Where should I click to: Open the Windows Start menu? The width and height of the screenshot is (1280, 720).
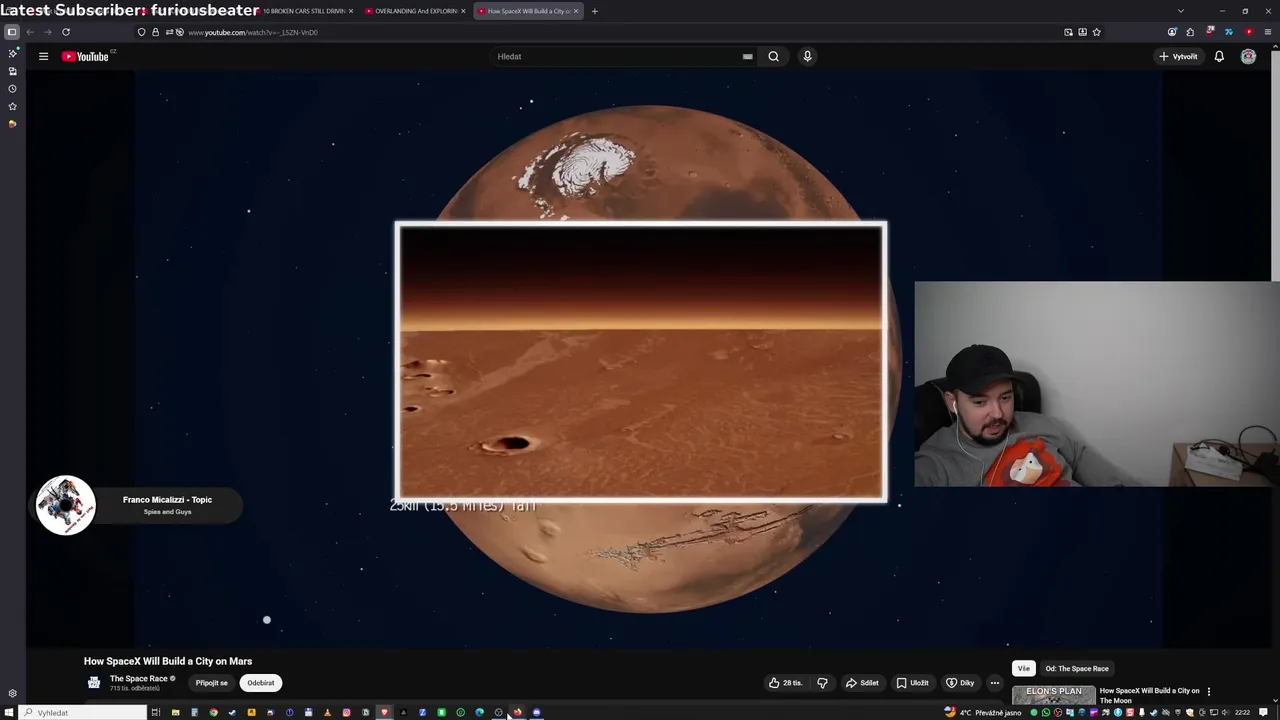(9, 713)
